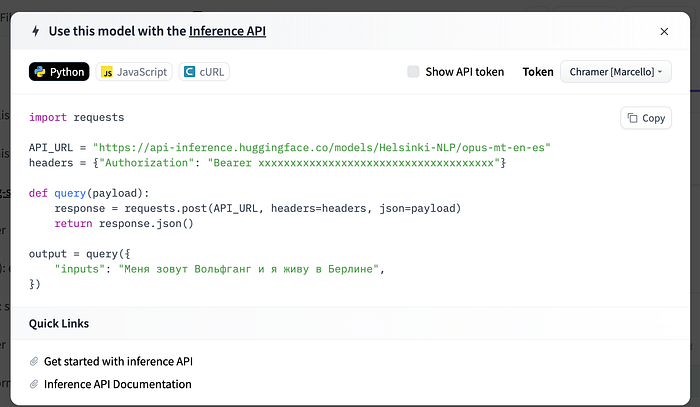Click the 'def query(payload):' line
Viewport: 700px width, 407px height.
pos(89,193)
